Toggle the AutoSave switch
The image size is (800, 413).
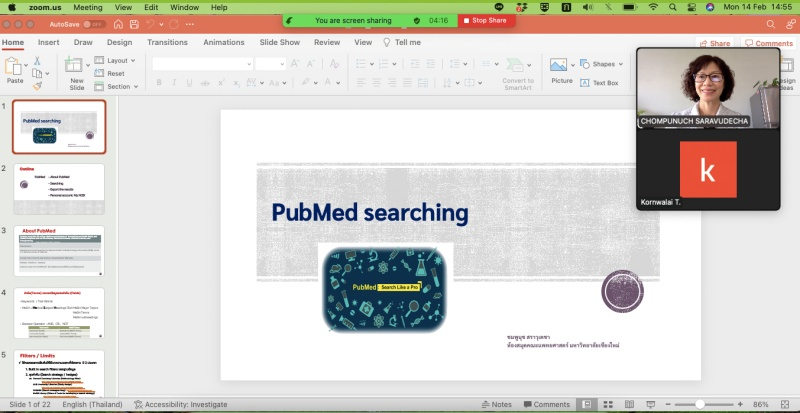93,24
